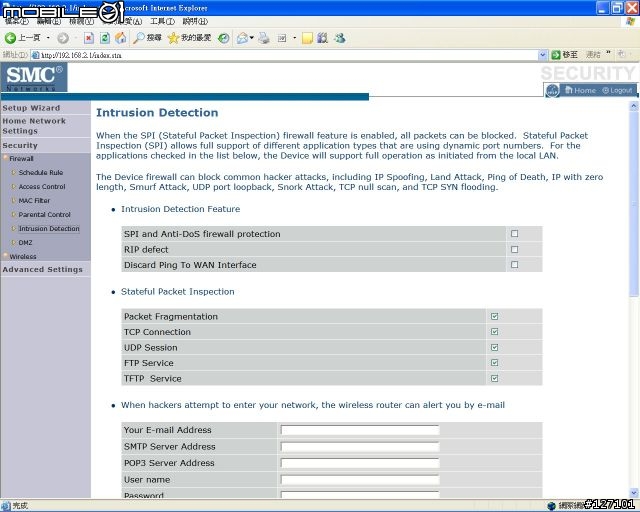Click the Print printer icon
Image resolution: width=640 pixels, height=512 pixels.
[x=264, y=38]
